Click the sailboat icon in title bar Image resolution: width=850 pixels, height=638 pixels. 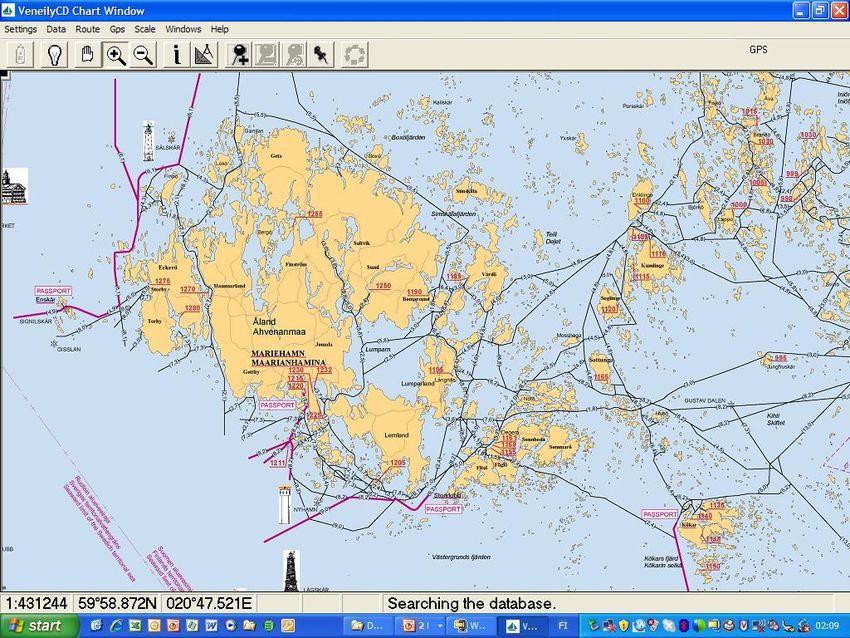[x=8, y=10]
